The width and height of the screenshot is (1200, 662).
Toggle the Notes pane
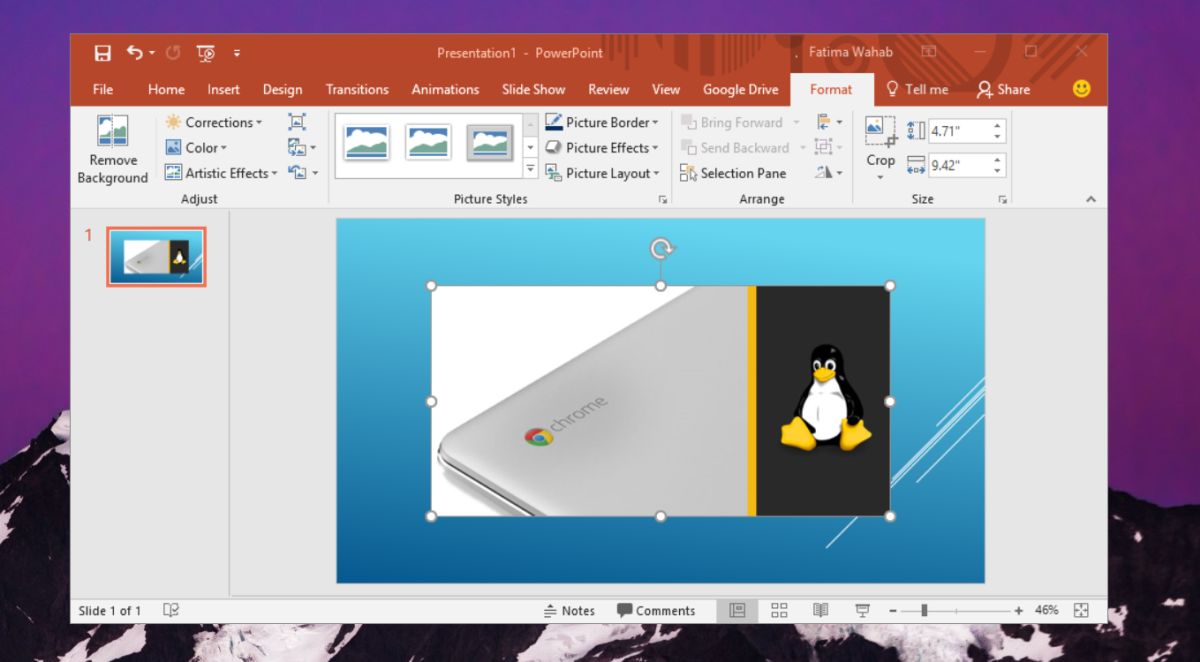568,610
